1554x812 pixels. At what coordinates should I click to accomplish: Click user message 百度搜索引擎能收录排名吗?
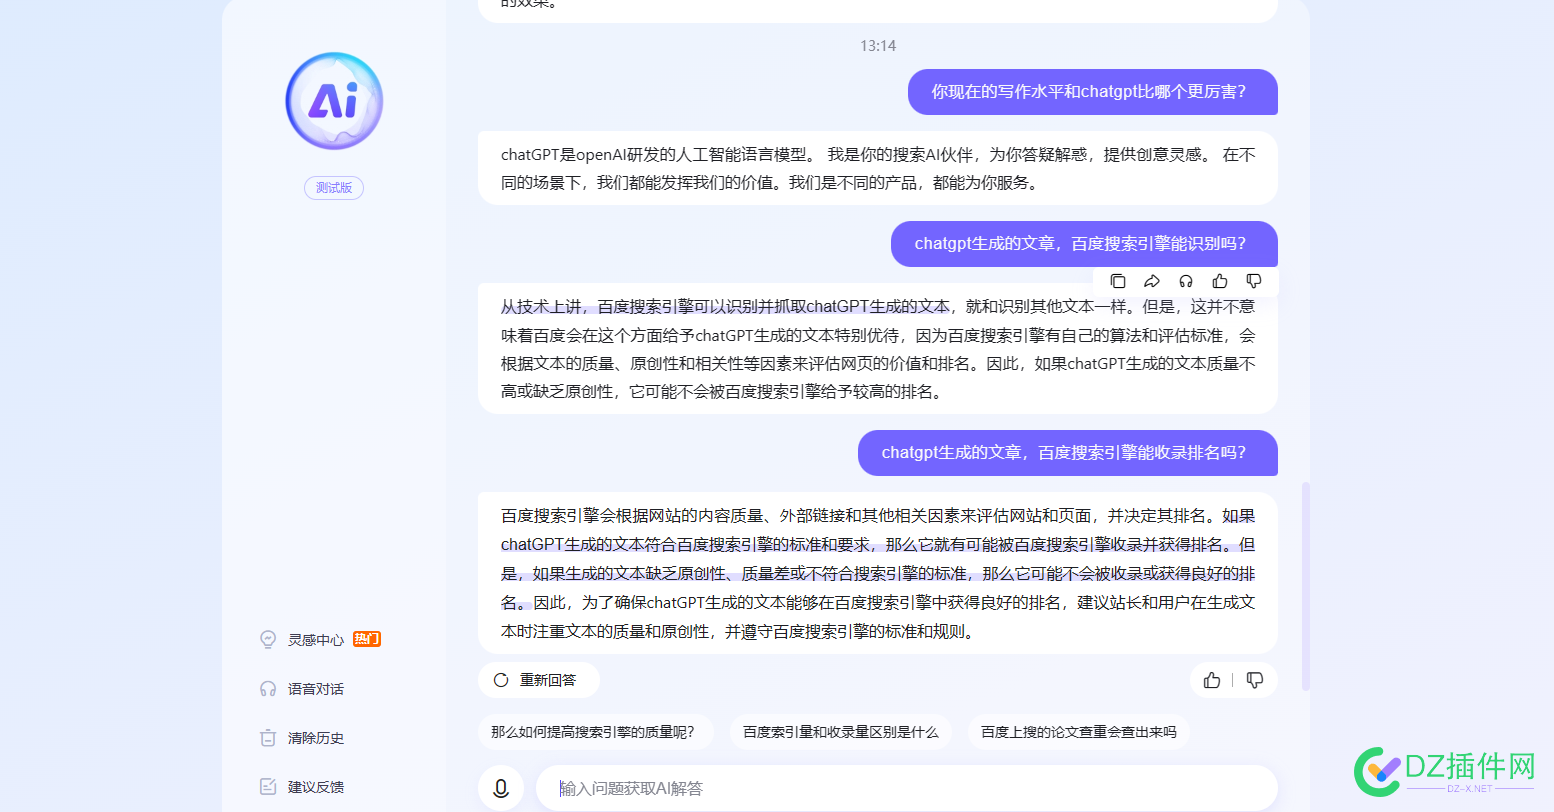coord(1068,453)
